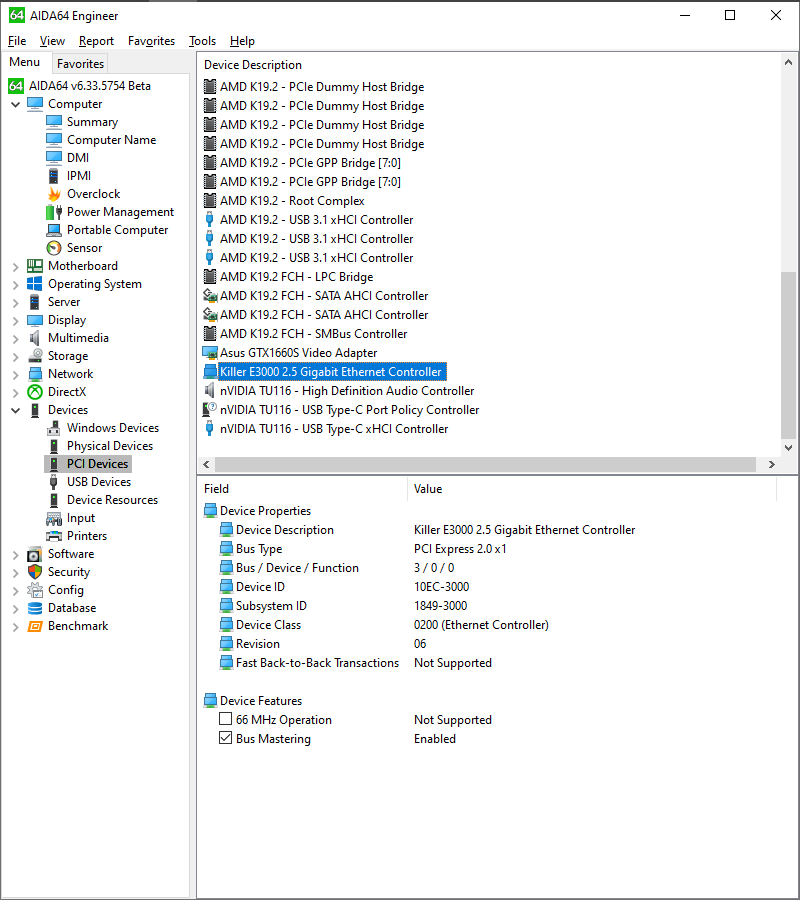Screen dimensions: 800x900
Task: Click the Portable Computer laptop icon
Action: pyautogui.click(x=54, y=230)
